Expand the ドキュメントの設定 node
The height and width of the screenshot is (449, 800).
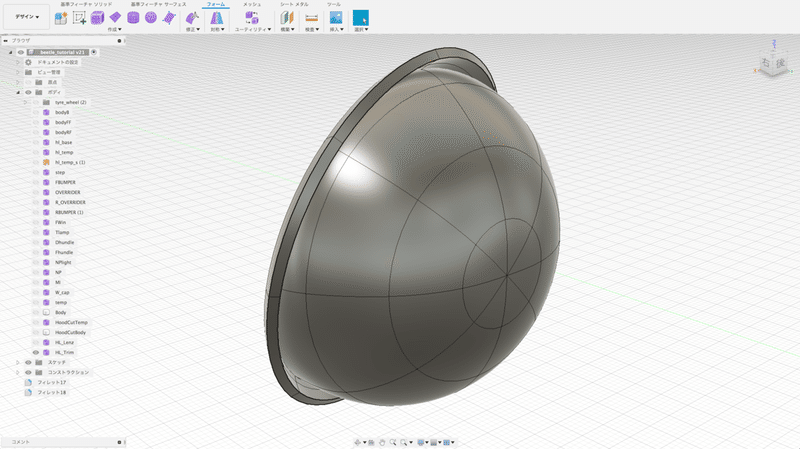pyautogui.click(x=18, y=62)
